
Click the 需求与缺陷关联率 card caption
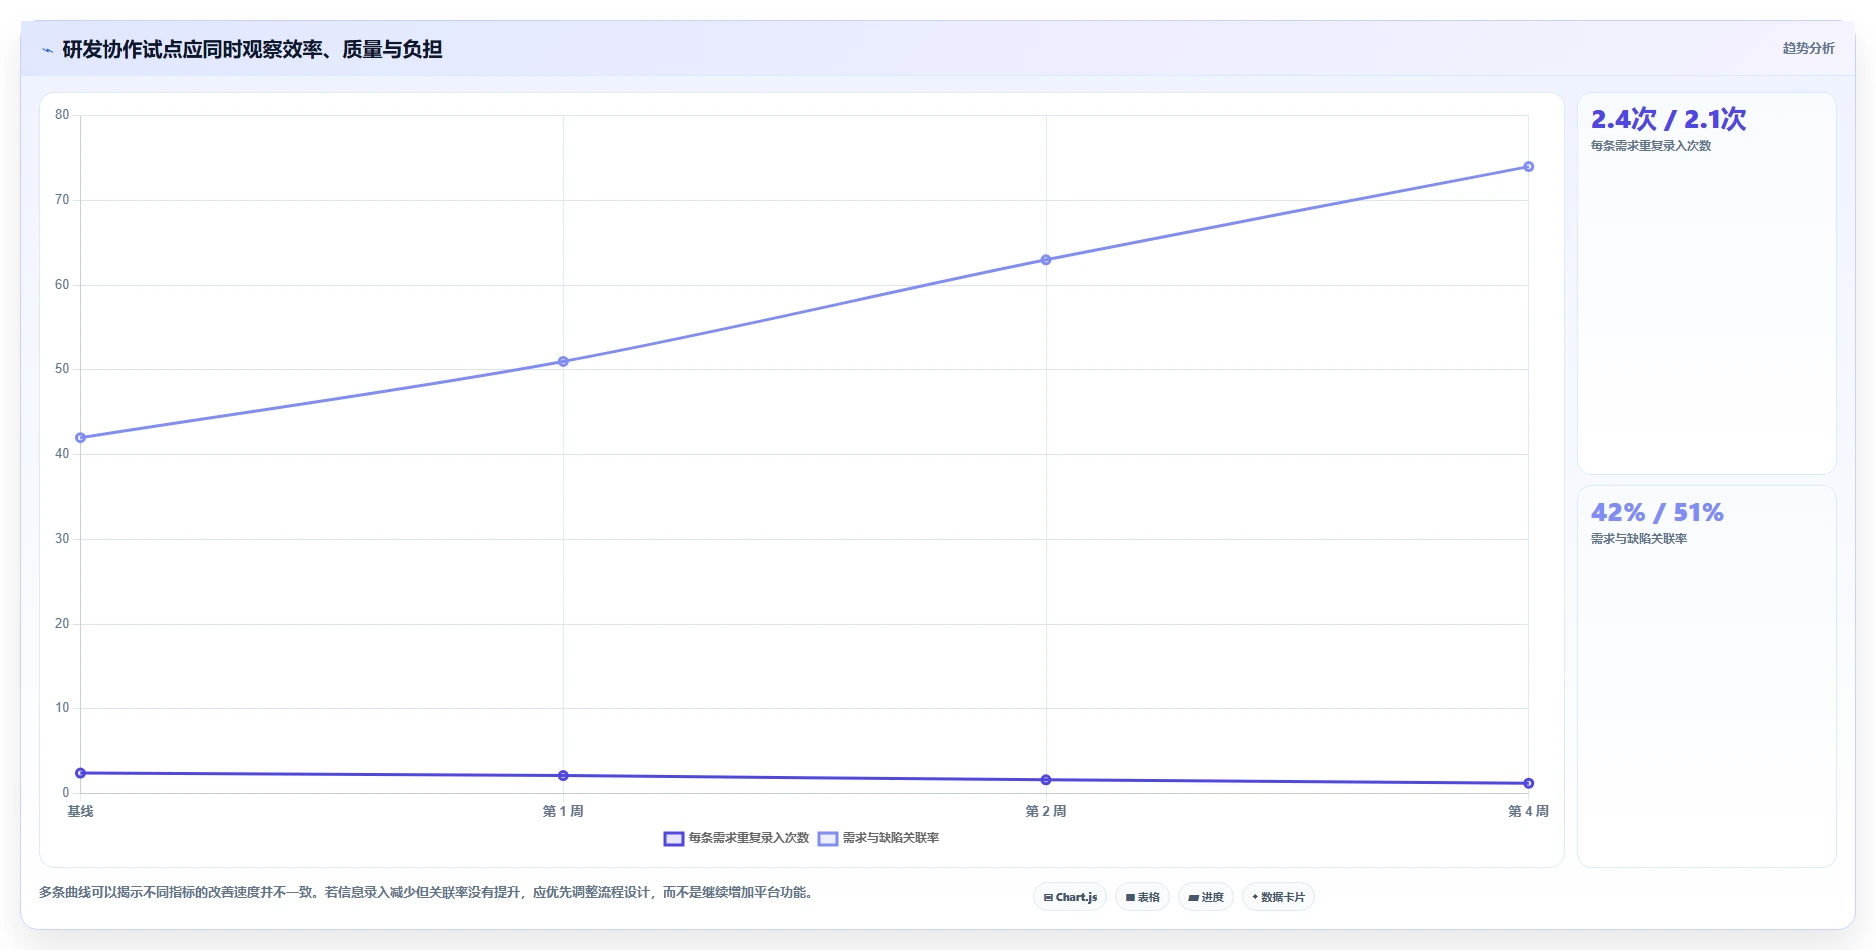click(1639, 539)
